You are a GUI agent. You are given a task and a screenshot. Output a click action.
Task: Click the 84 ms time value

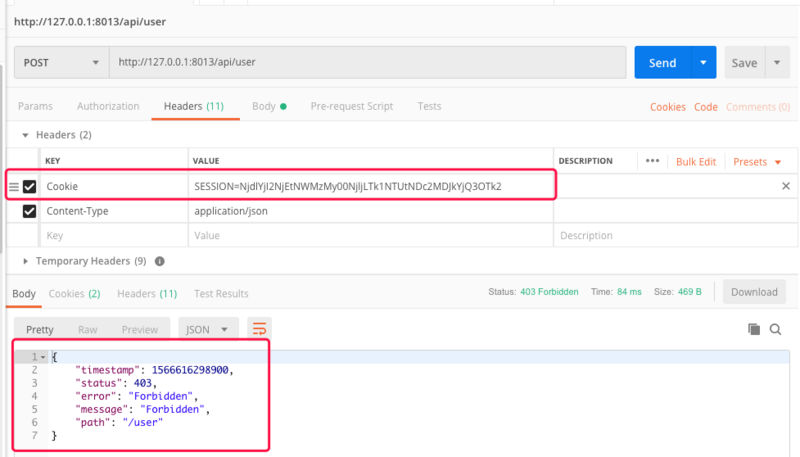[629, 292]
